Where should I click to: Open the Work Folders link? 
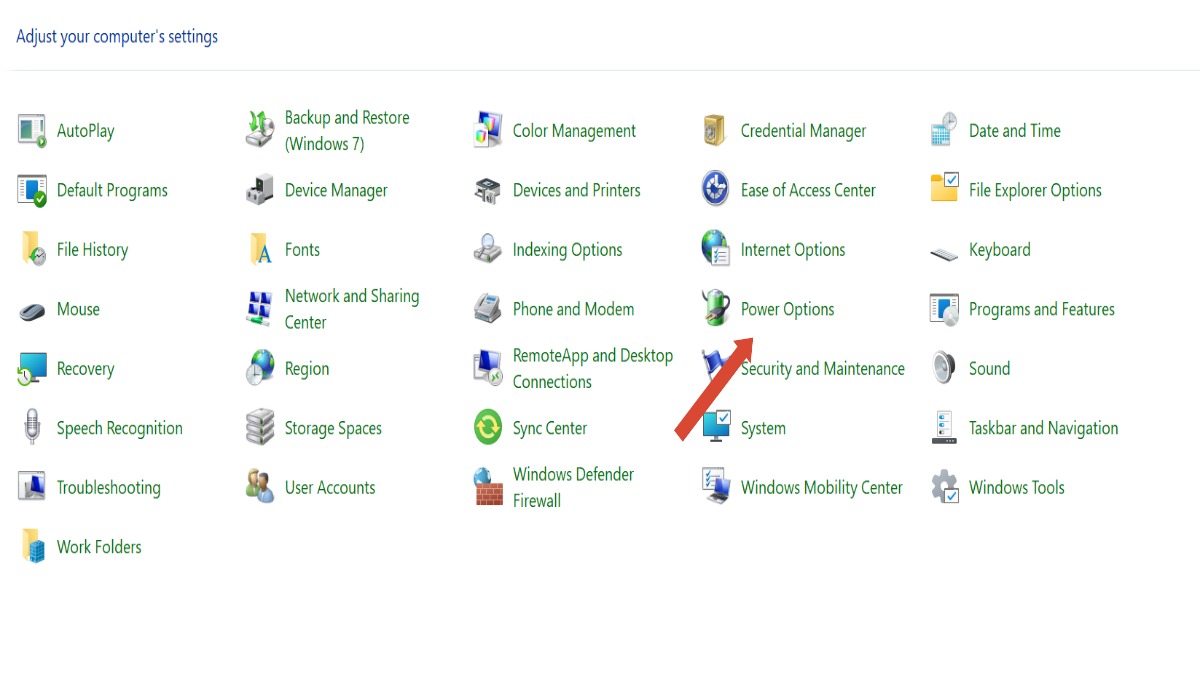click(x=99, y=547)
